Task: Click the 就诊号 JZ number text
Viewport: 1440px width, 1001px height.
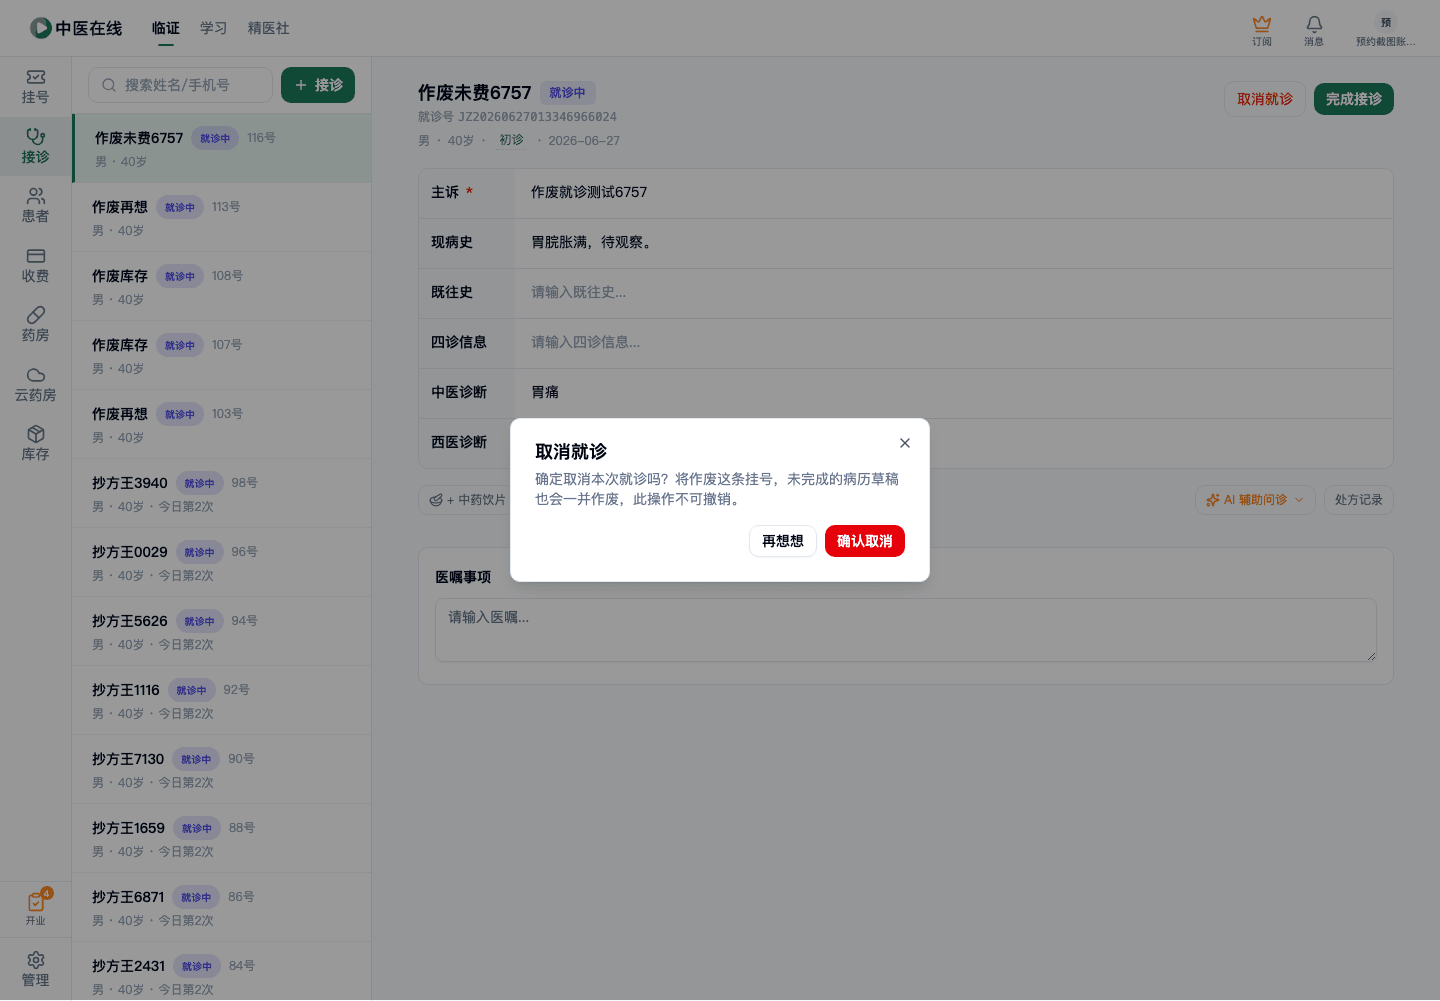Action: coord(517,117)
